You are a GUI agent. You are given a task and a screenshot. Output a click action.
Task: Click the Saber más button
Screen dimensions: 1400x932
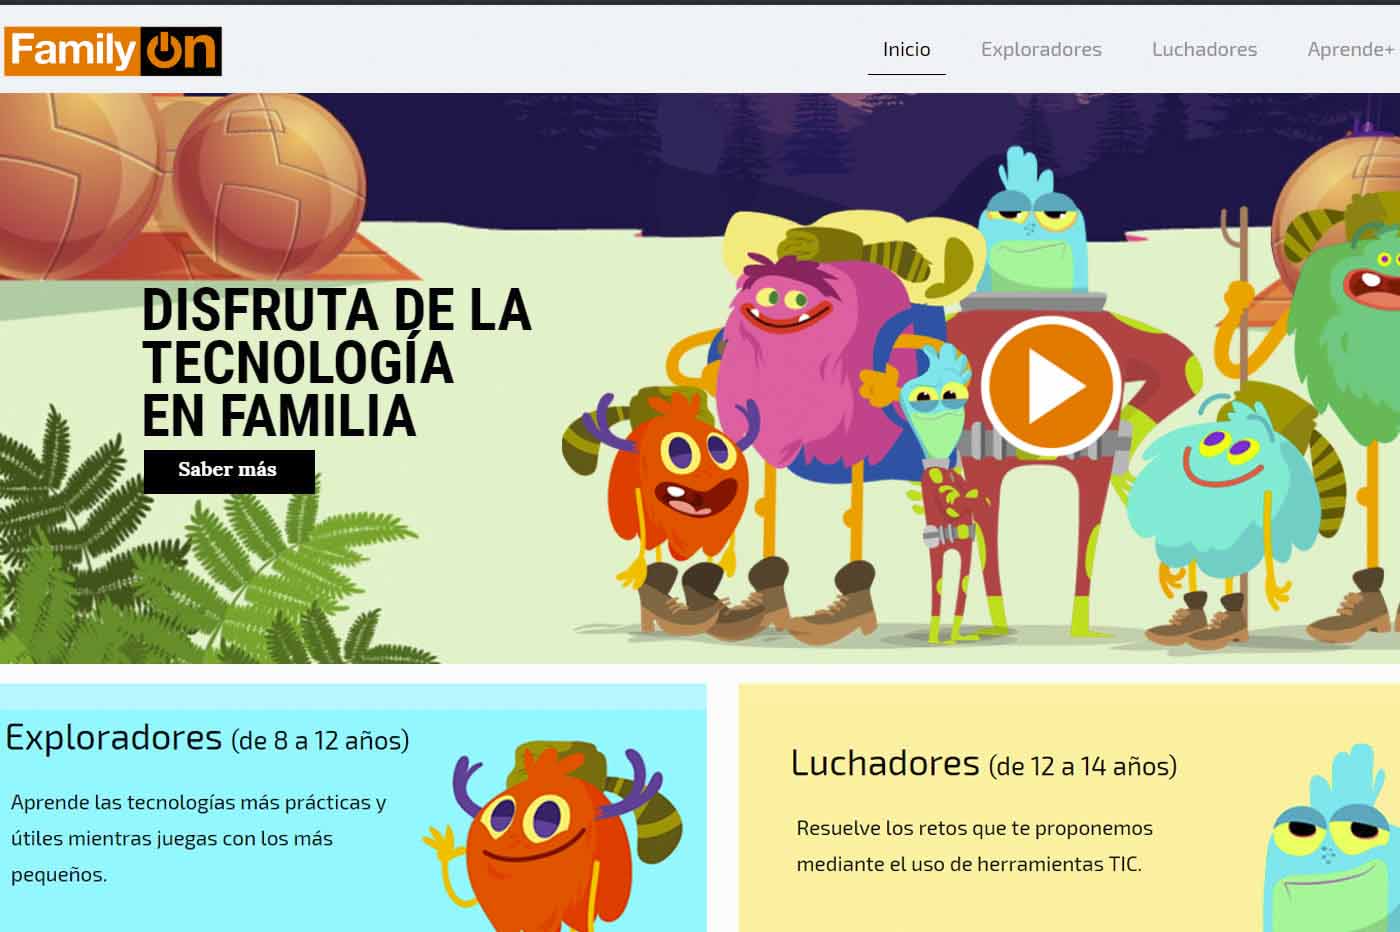[229, 471]
